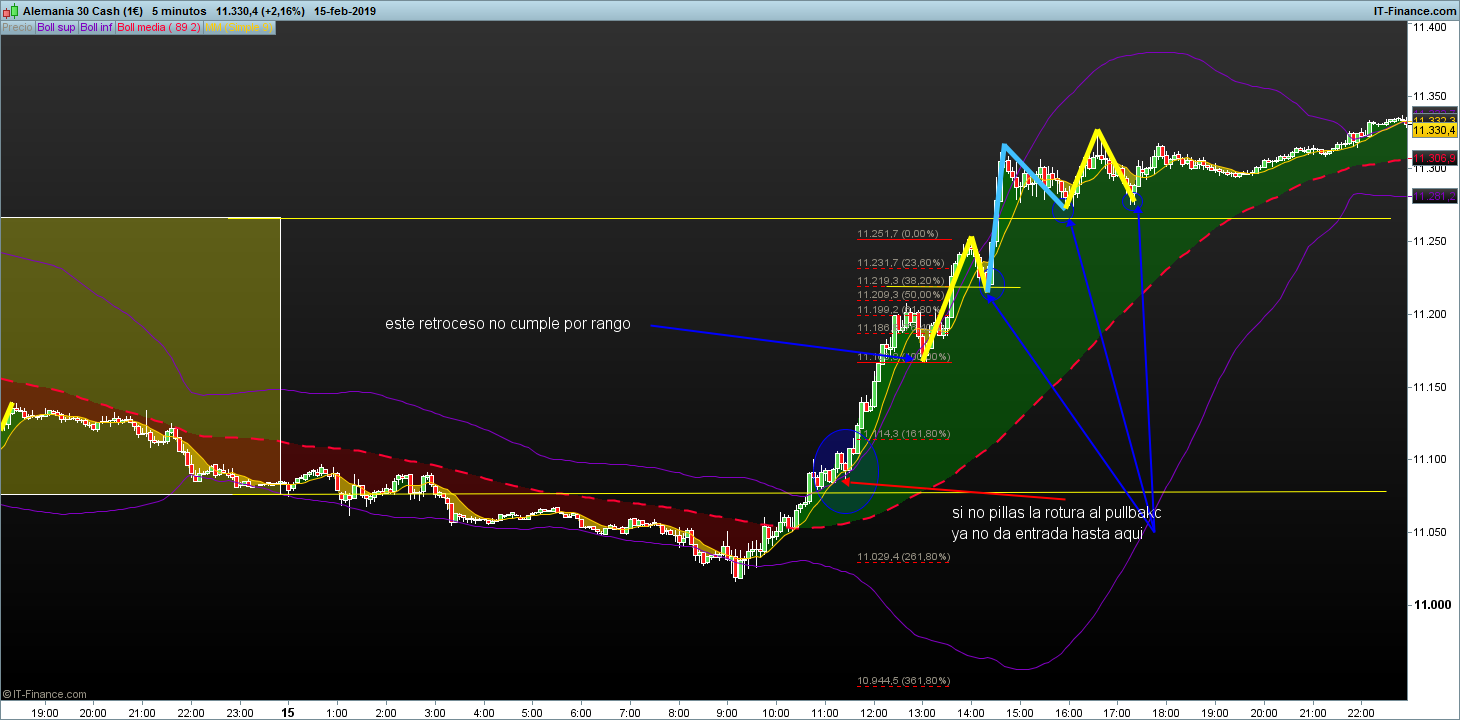Screen dimensions: 1460x720
Task: Click the 22:00 label at end of time axis
Action: click(x=1361, y=713)
